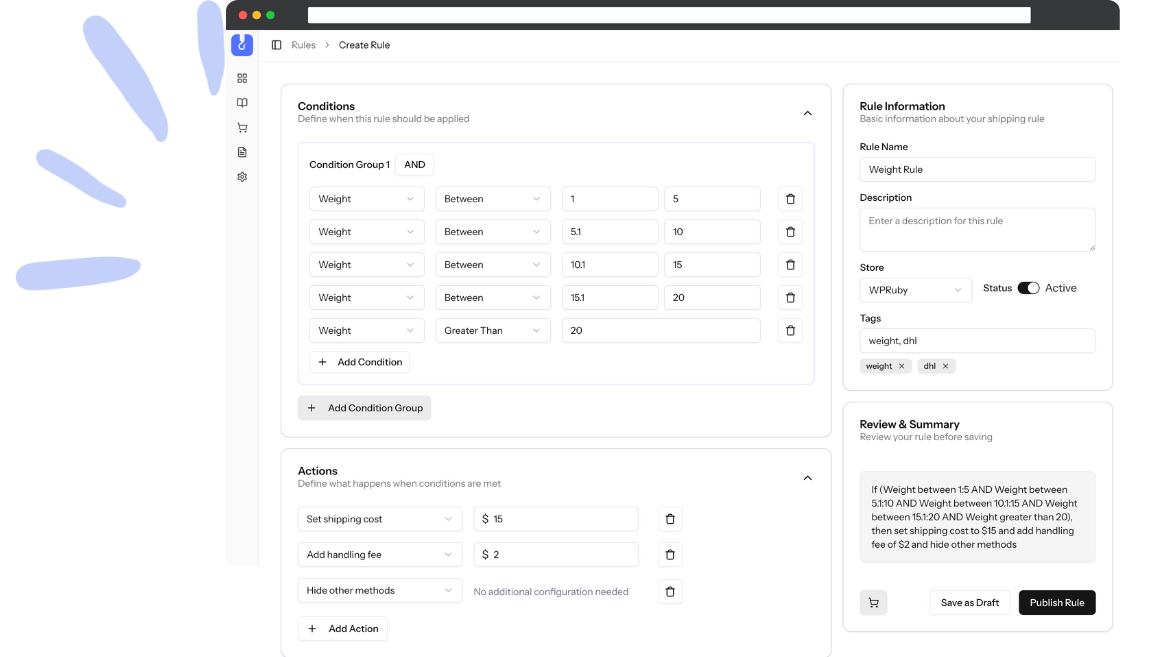Open the document icon in sidebar
This screenshot has height=657, width=1171.
[242, 152]
